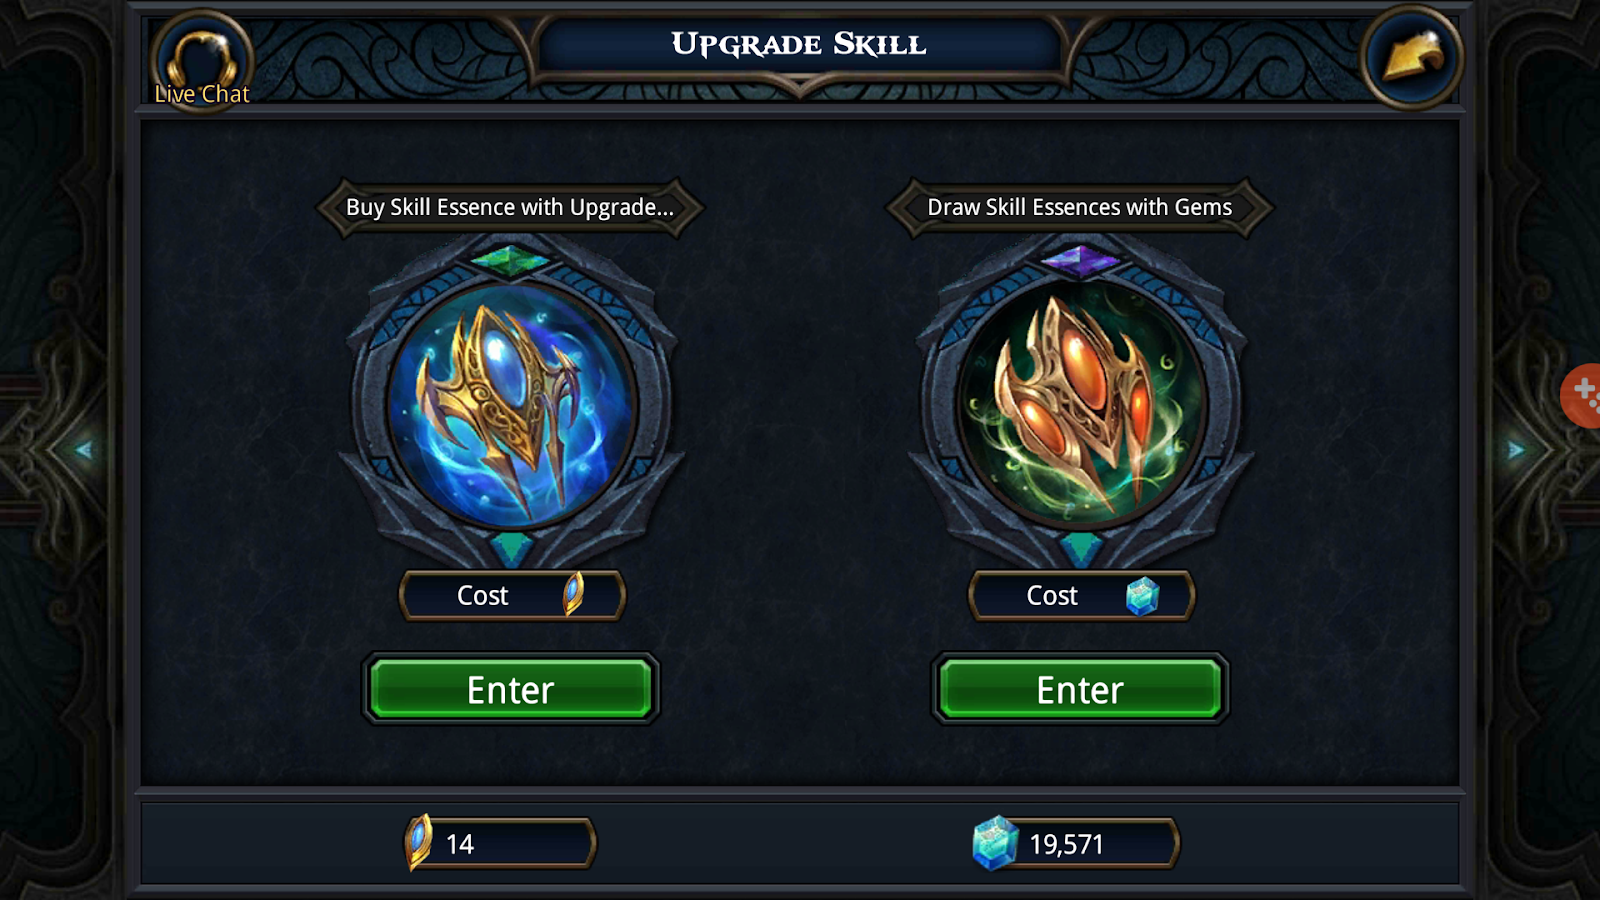
Task: Tap the Upgrade Skill title banner
Action: [x=799, y=45]
